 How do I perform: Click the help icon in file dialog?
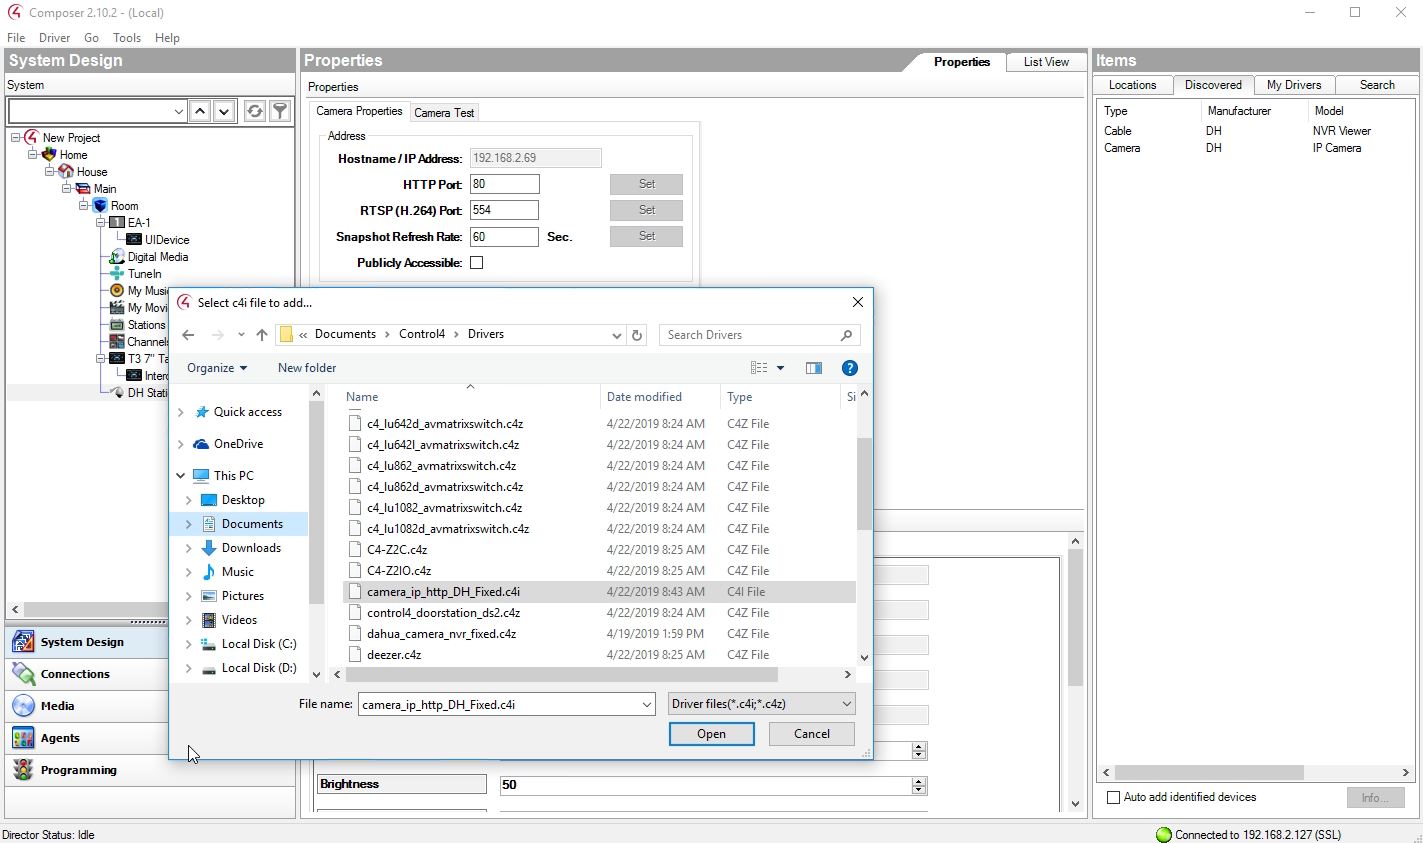[x=849, y=368]
